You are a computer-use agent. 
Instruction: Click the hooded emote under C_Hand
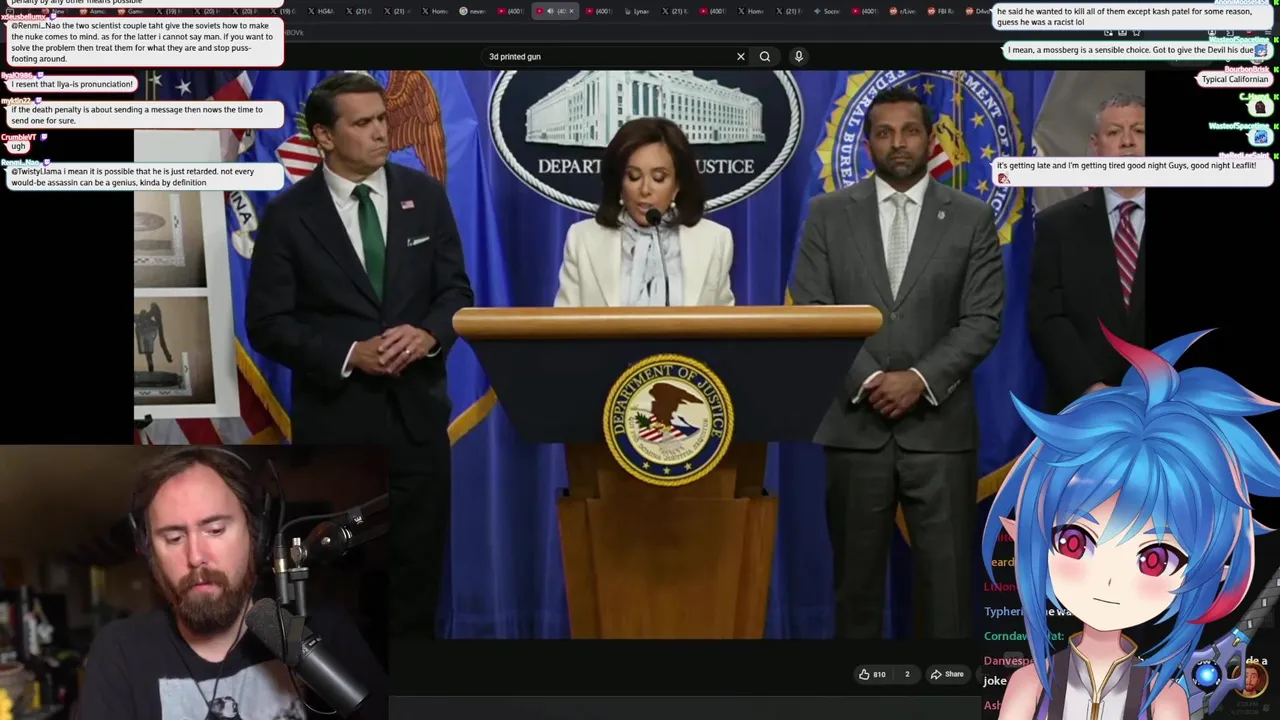[1259, 107]
